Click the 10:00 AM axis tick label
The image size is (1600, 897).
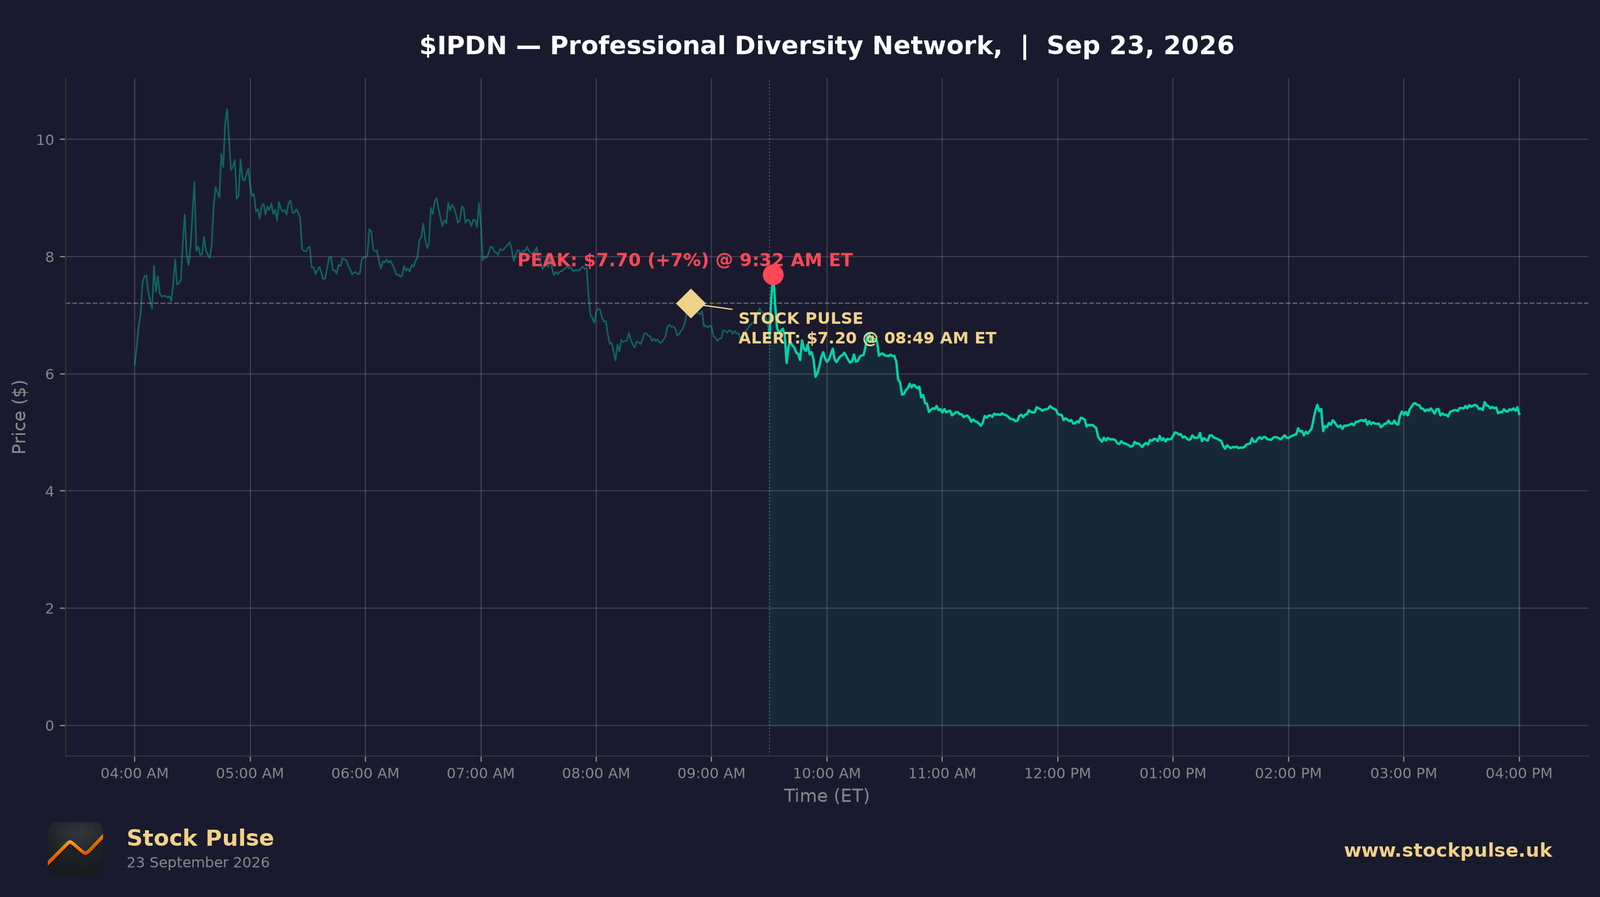827,773
